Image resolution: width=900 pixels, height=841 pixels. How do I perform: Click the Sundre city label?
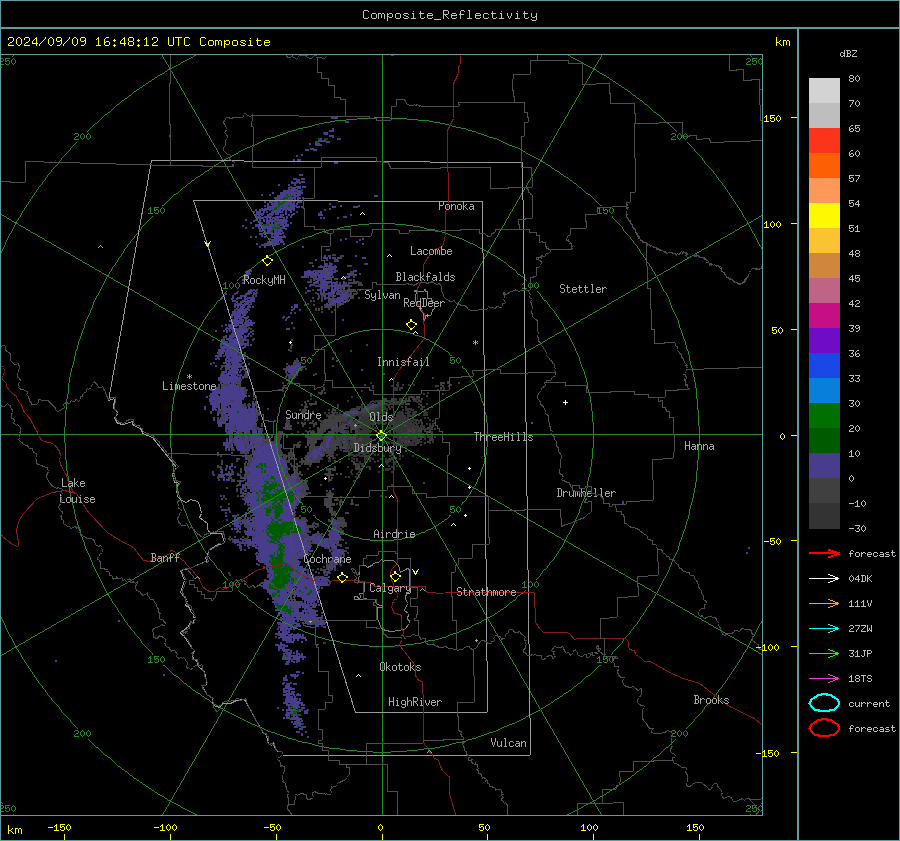pos(303,414)
